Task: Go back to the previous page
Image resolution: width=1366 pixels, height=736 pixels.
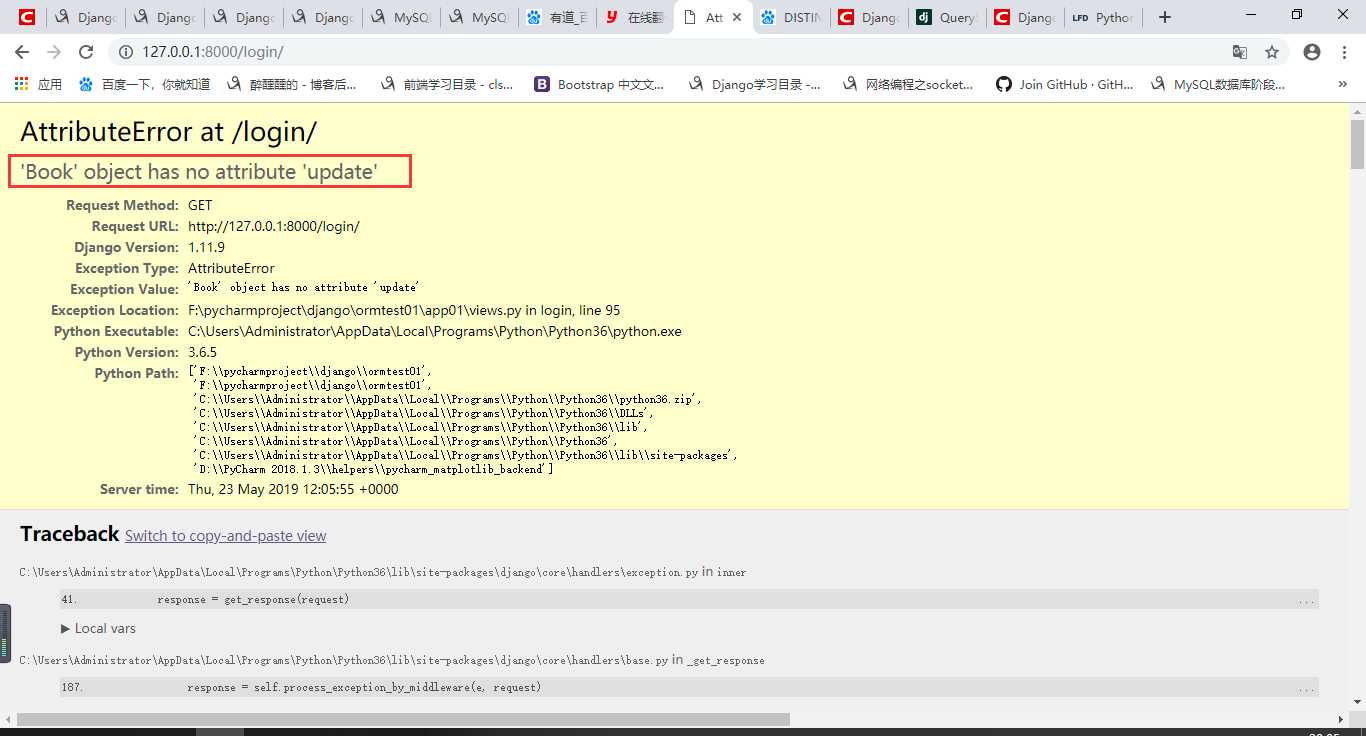Action: [22, 52]
